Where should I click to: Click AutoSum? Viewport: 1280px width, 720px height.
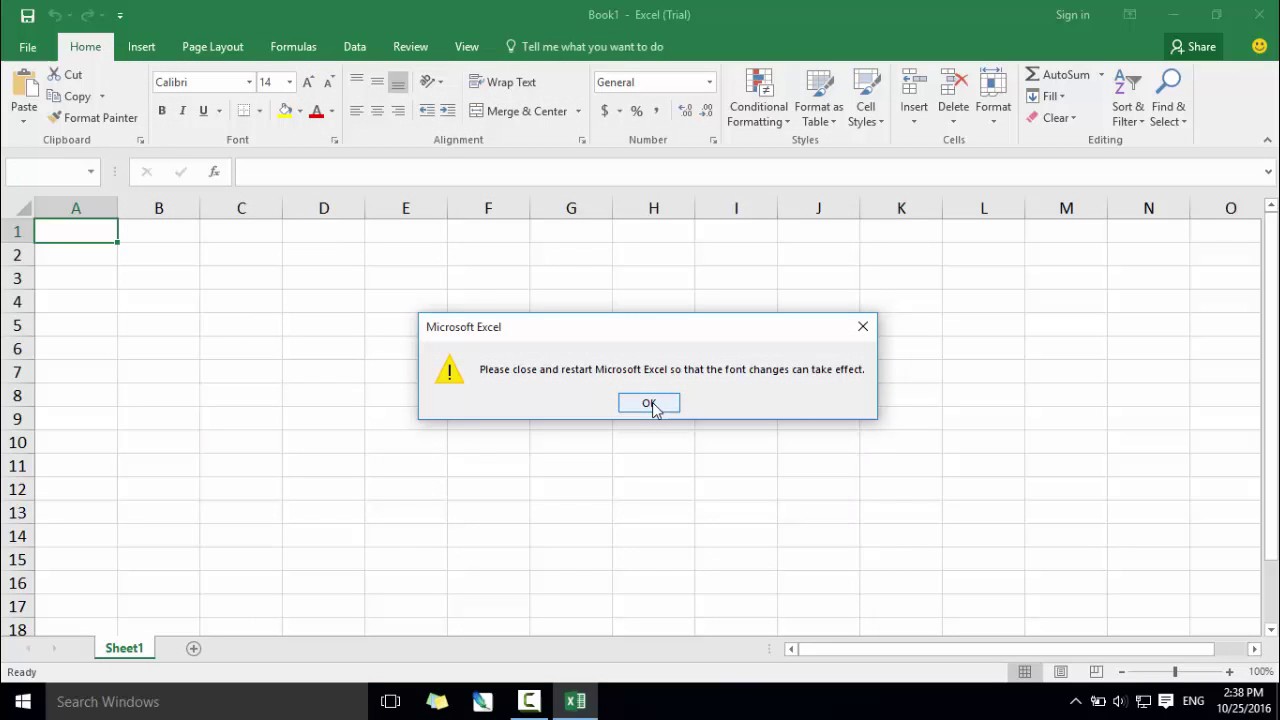(1057, 75)
